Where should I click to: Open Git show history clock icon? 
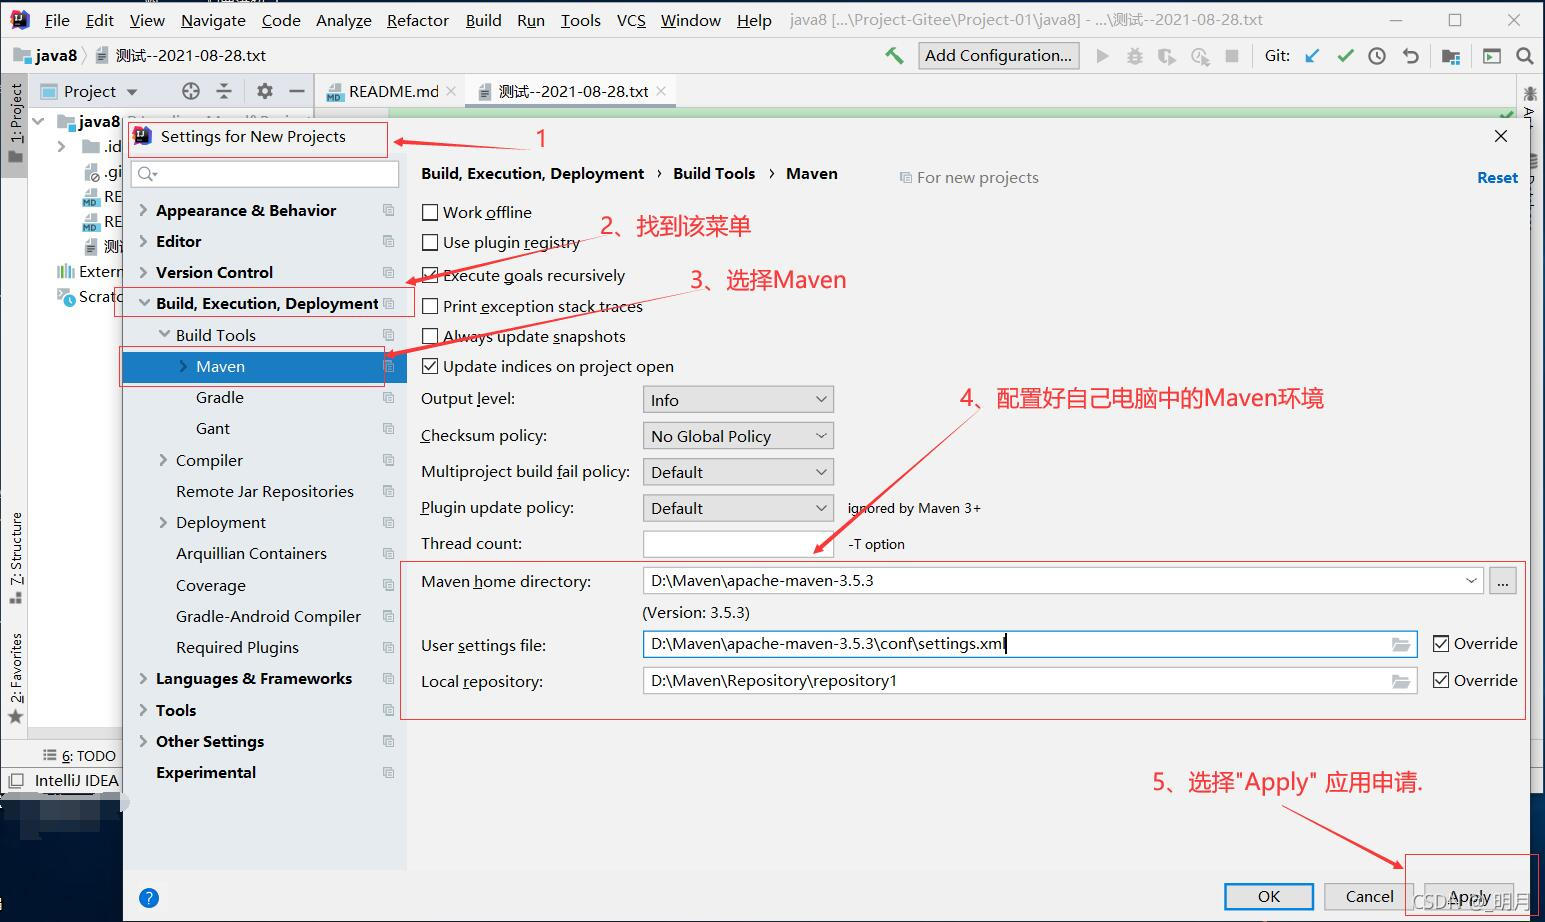(x=1377, y=56)
